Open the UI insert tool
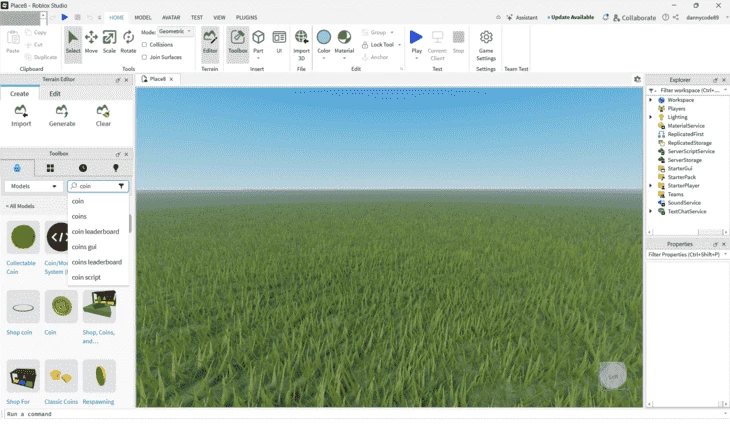 [x=279, y=42]
